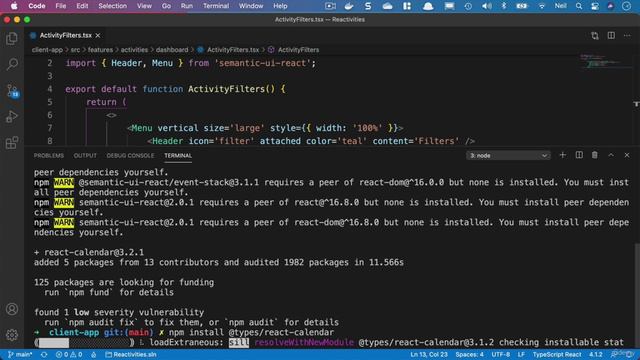The height and width of the screenshot is (360, 640).
Task: Open the View menu
Action: (144, 6)
